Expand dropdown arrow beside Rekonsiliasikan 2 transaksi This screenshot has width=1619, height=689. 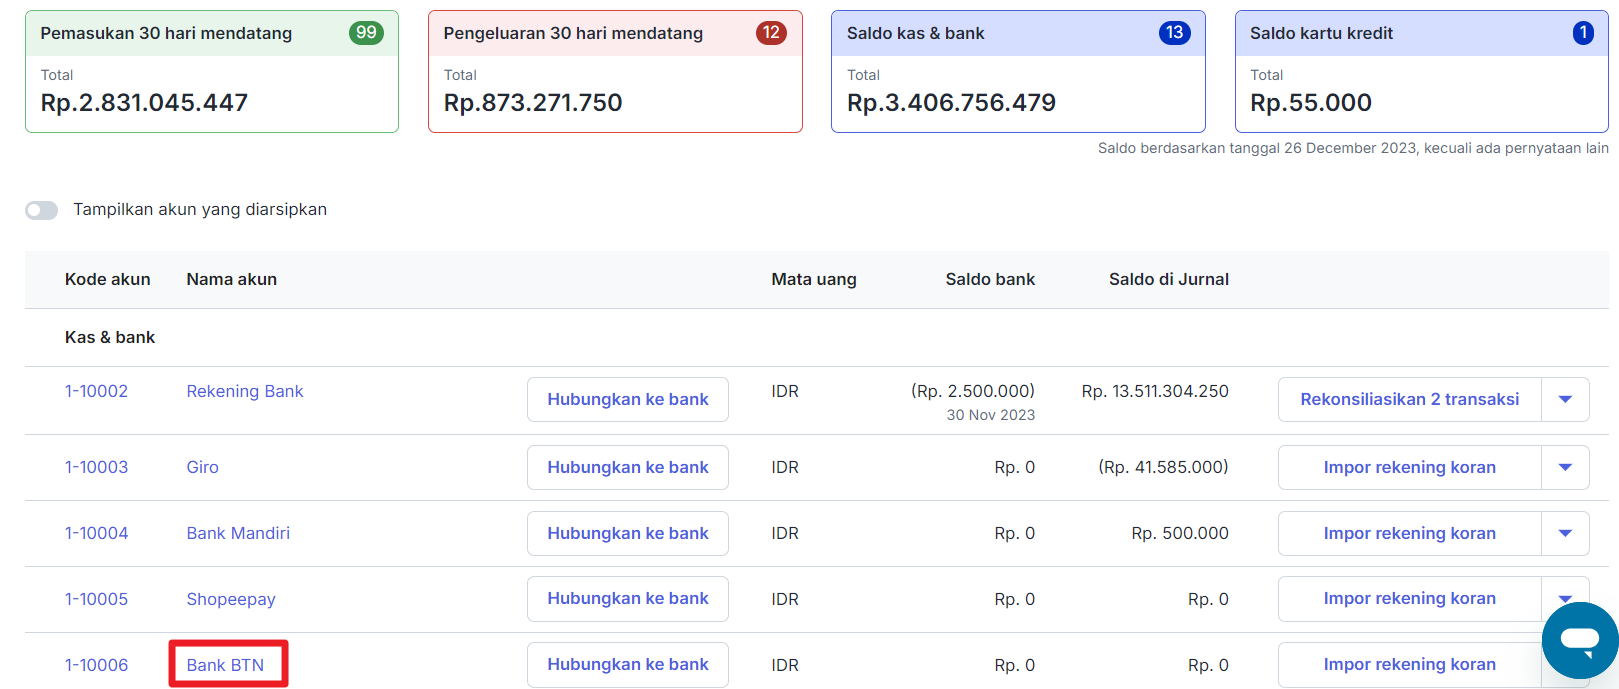1565,400
